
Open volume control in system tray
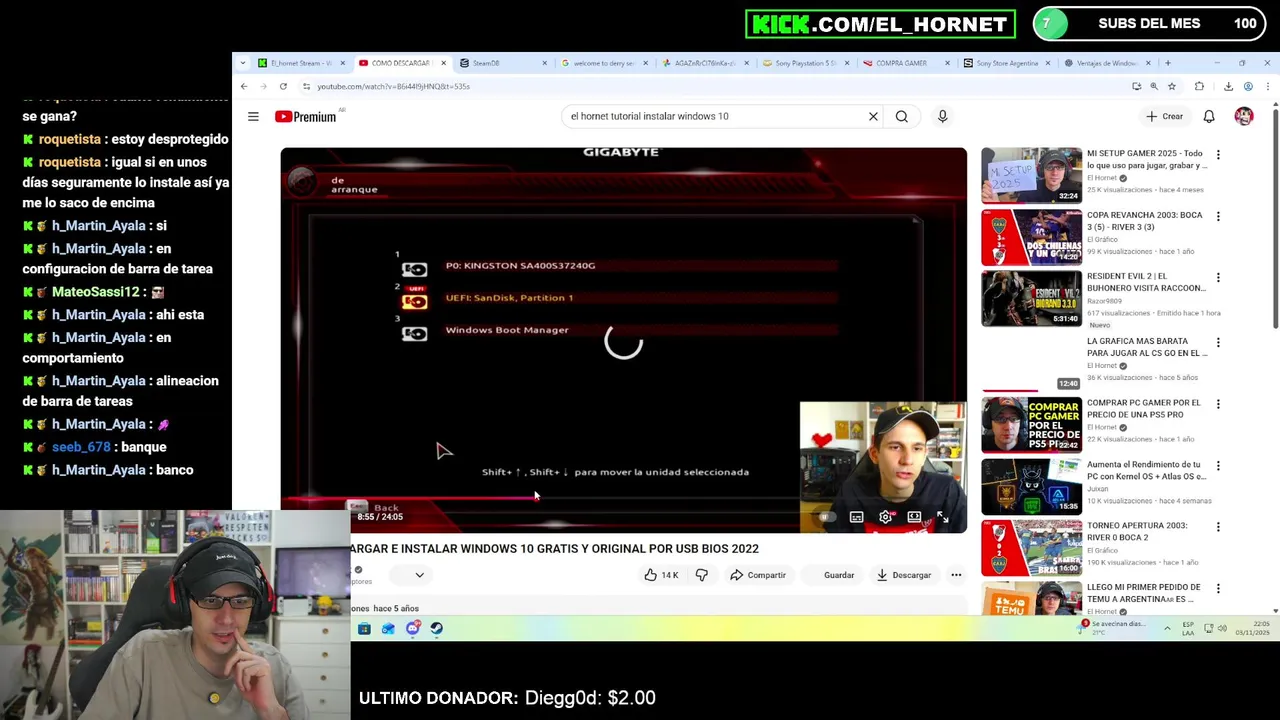pos(1224,628)
